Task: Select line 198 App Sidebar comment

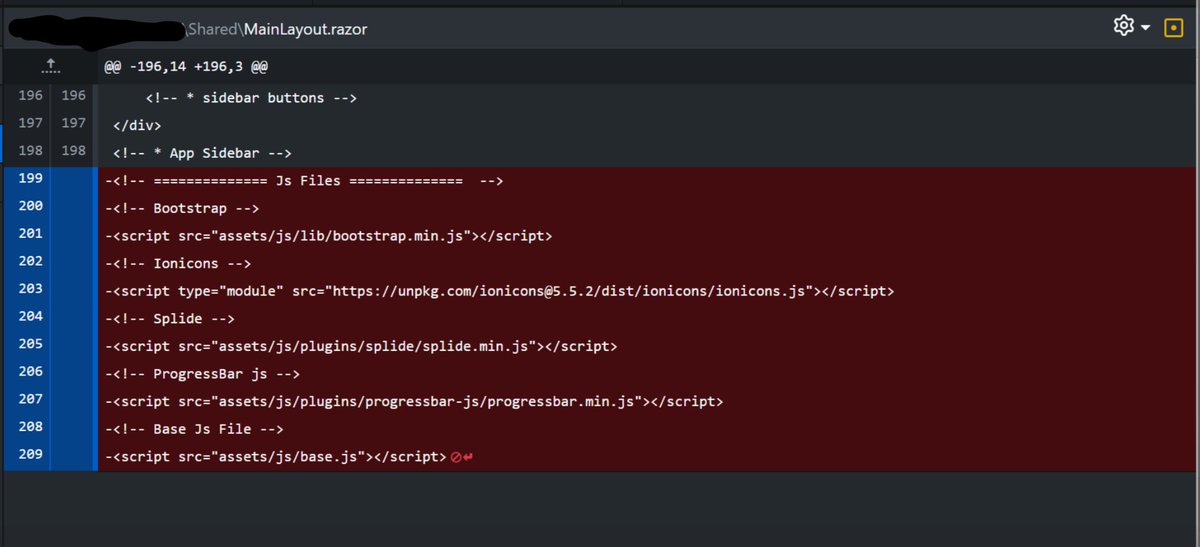Action: pos(202,153)
